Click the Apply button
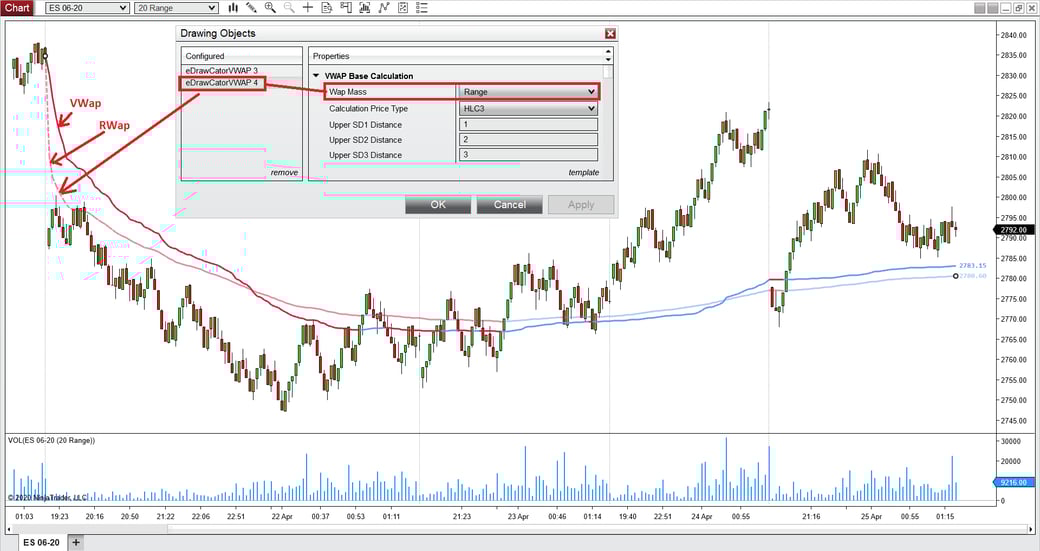 581,204
